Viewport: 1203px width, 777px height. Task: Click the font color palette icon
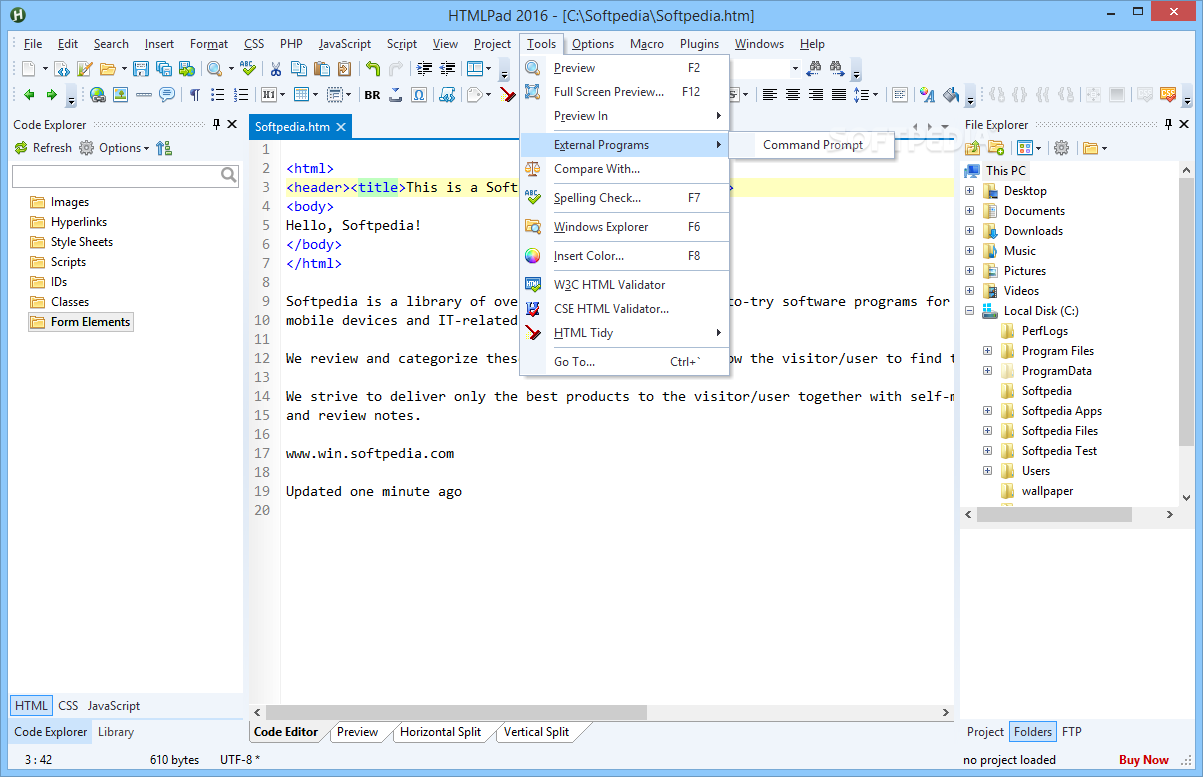(927, 95)
